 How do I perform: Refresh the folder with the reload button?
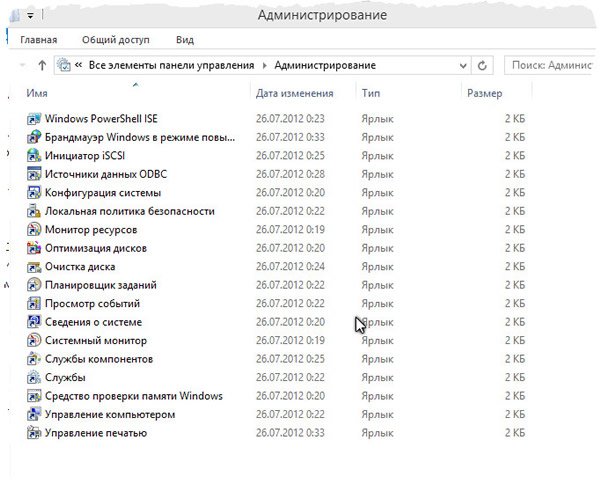click(x=482, y=66)
